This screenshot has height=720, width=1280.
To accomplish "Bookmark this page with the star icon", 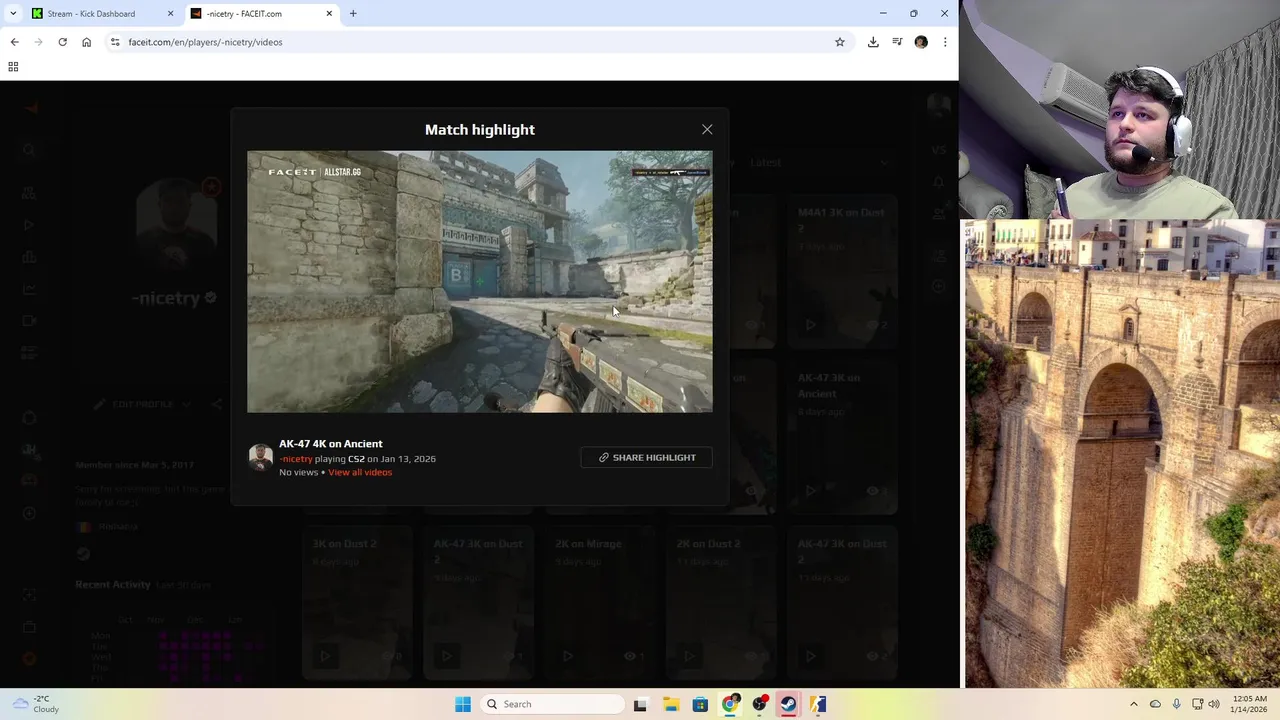I will [840, 42].
